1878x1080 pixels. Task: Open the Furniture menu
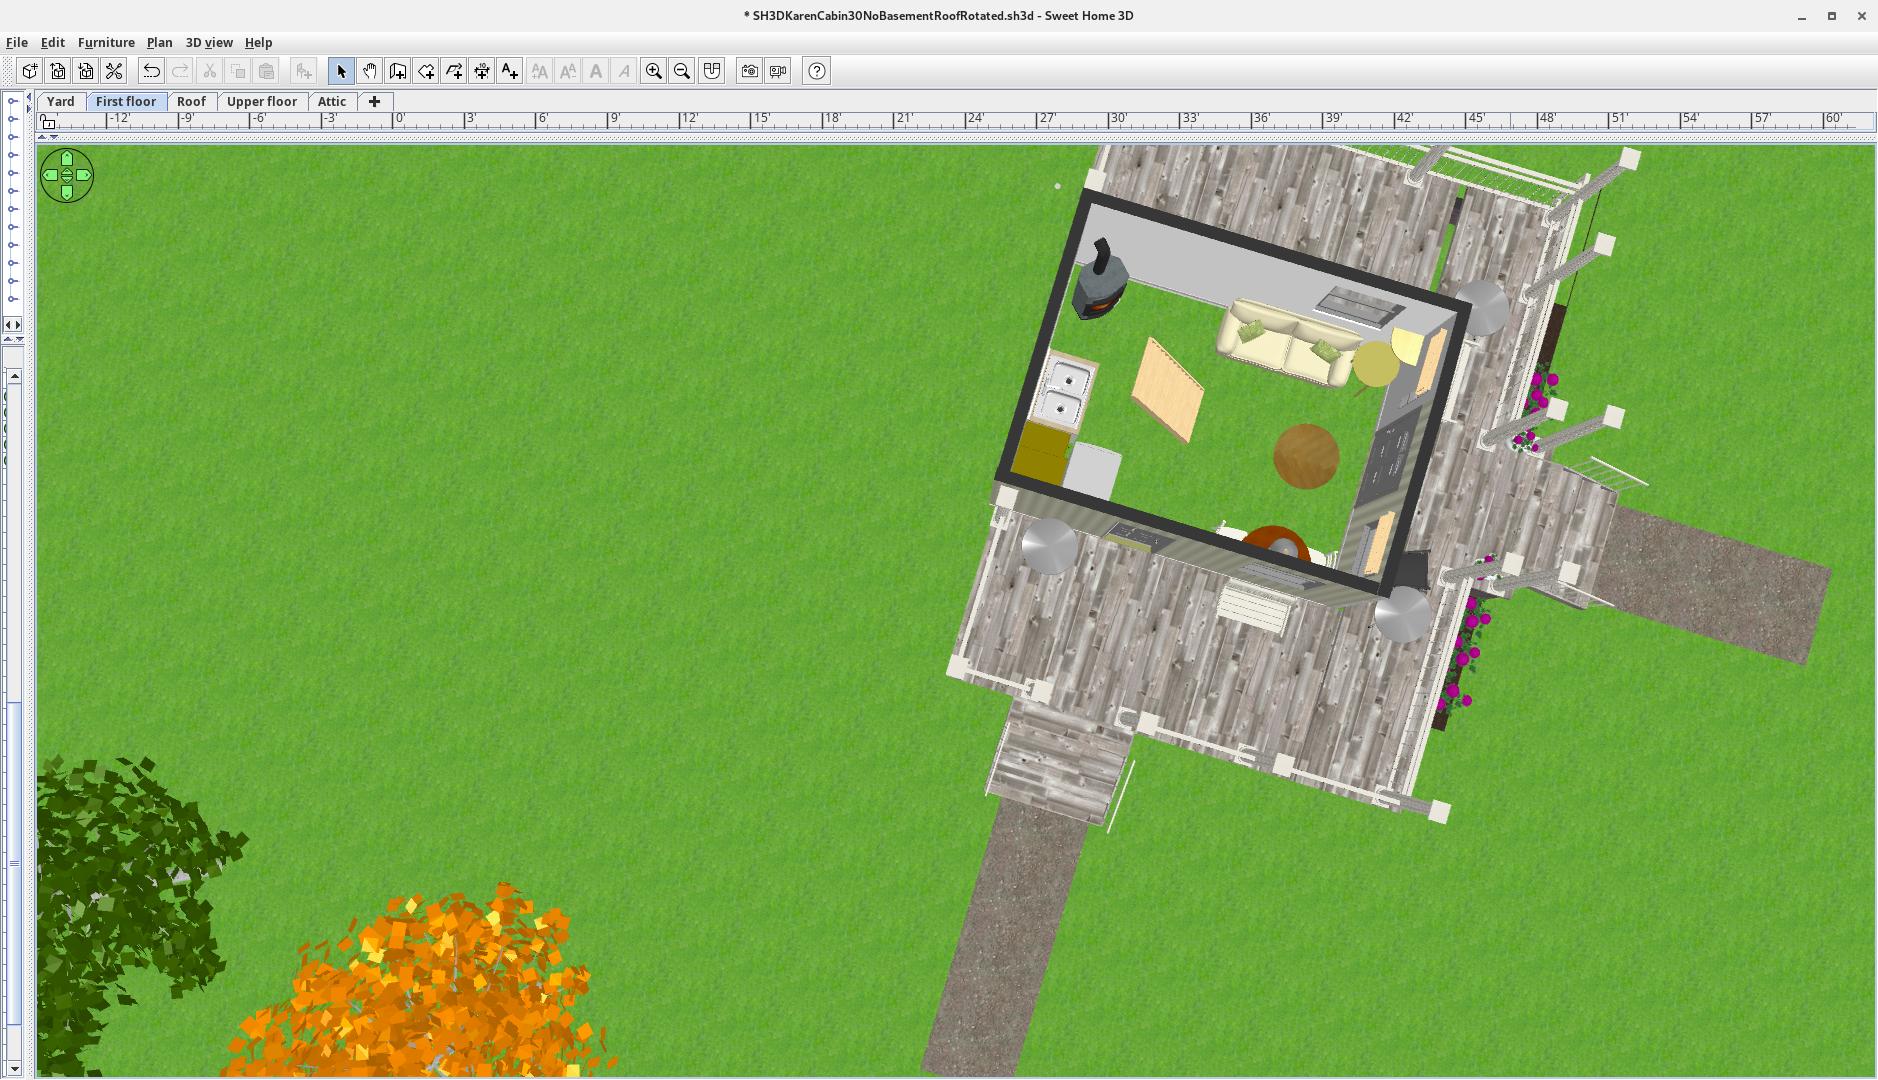(106, 43)
